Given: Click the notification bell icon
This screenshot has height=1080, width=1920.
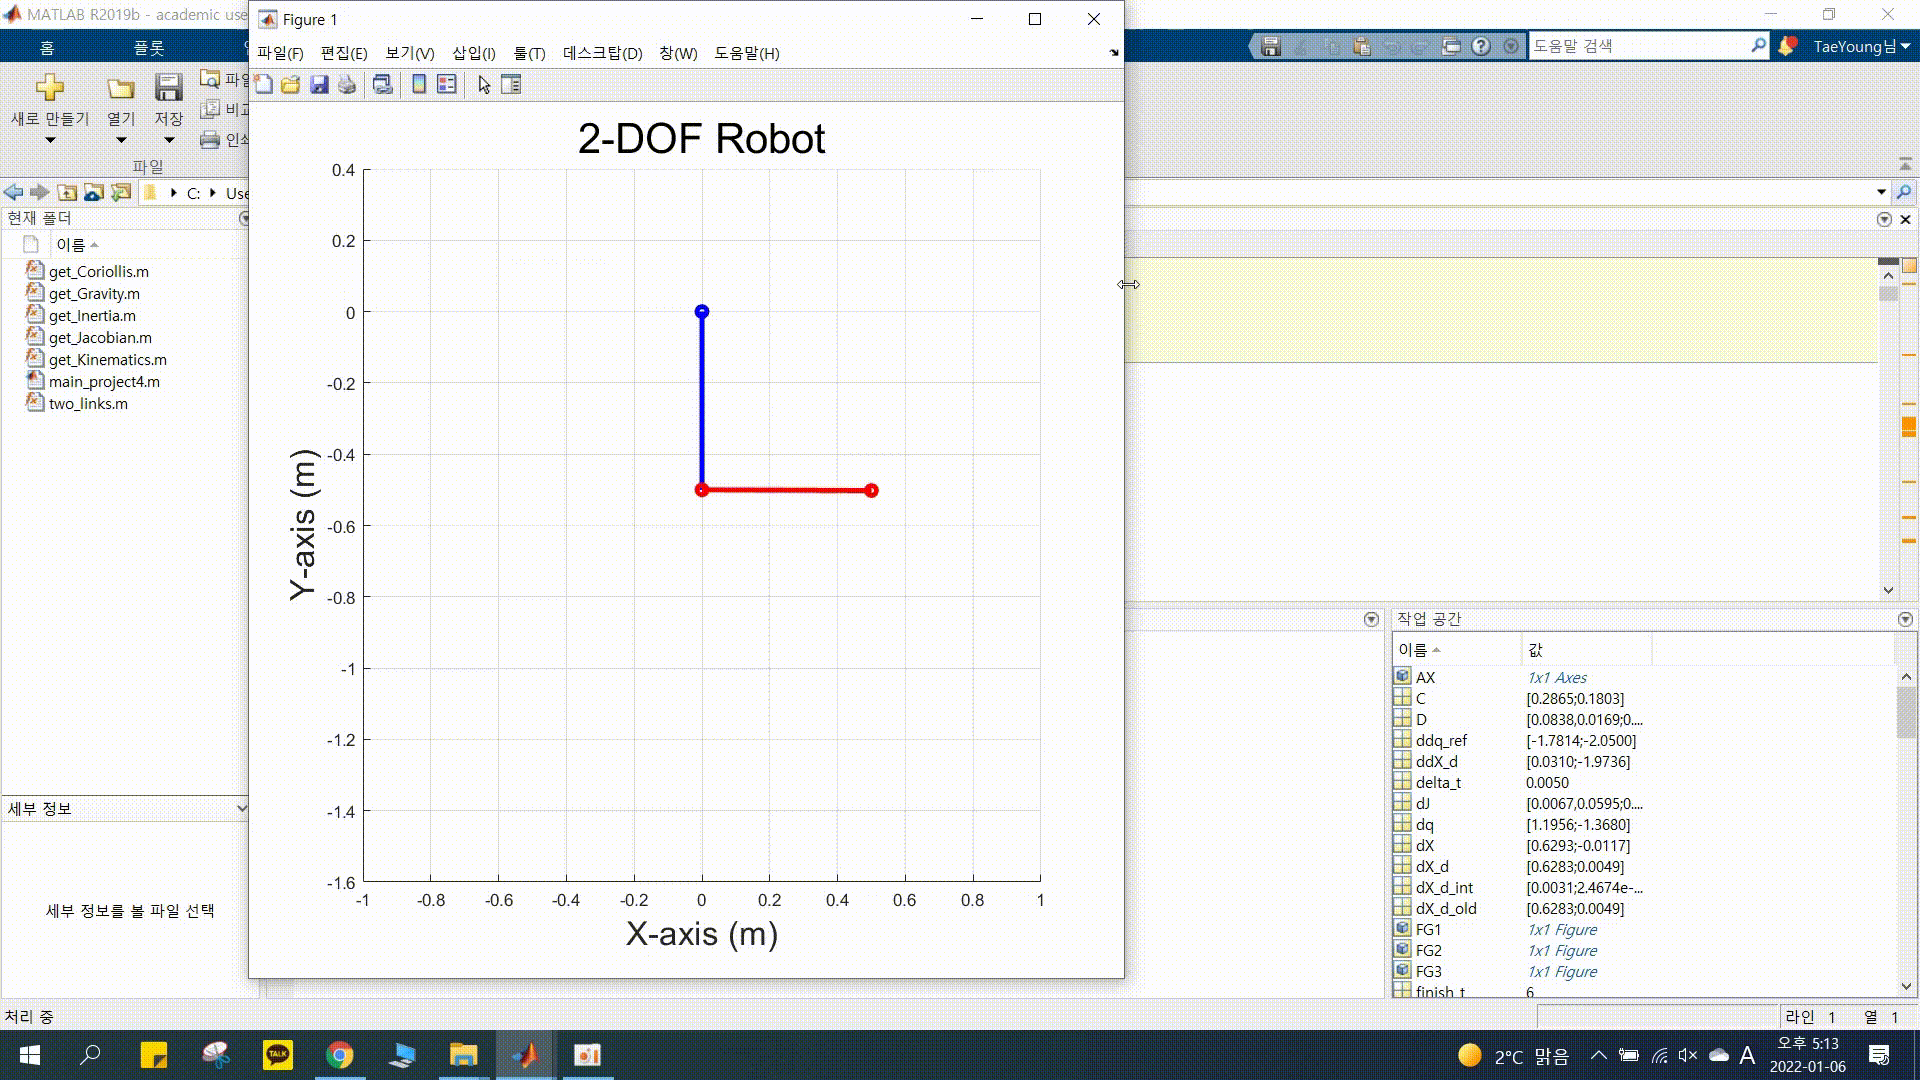Looking at the screenshot, I should 1787,46.
